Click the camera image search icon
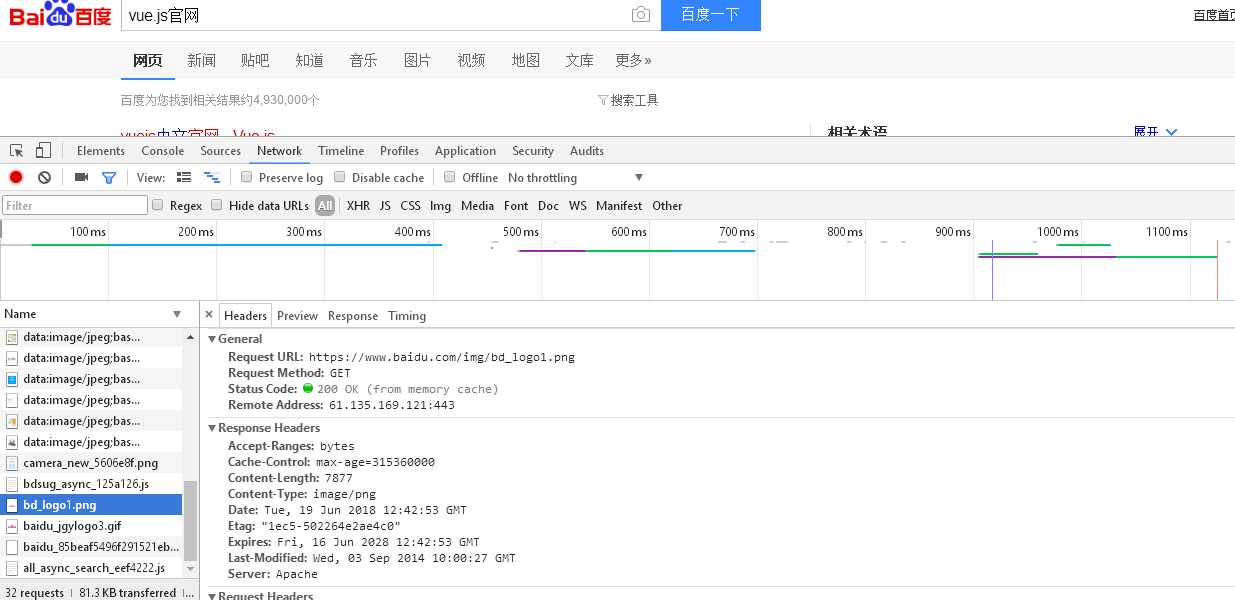 point(641,15)
